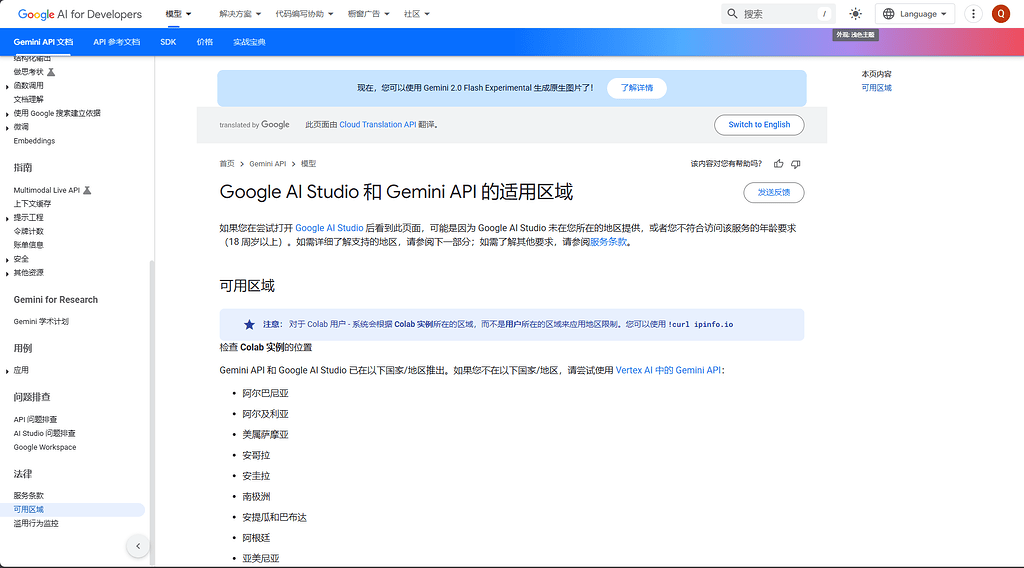Click the thumbs up feedback icon
The width and height of the screenshot is (1024, 568).
click(x=778, y=164)
